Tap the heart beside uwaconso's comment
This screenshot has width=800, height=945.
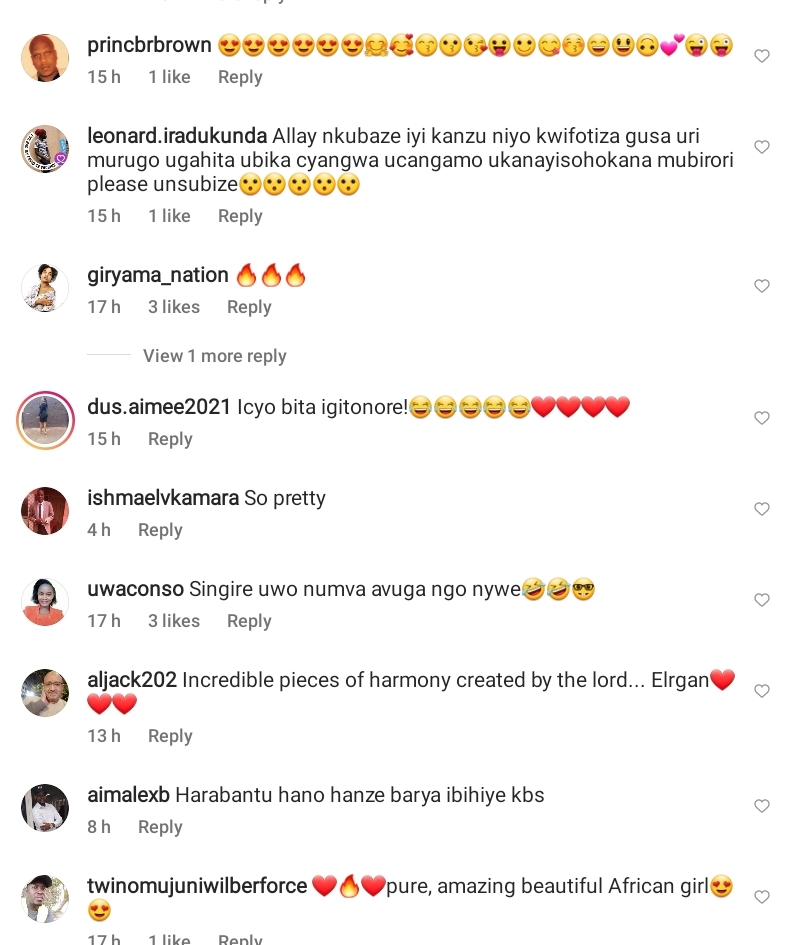click(762, 600)
